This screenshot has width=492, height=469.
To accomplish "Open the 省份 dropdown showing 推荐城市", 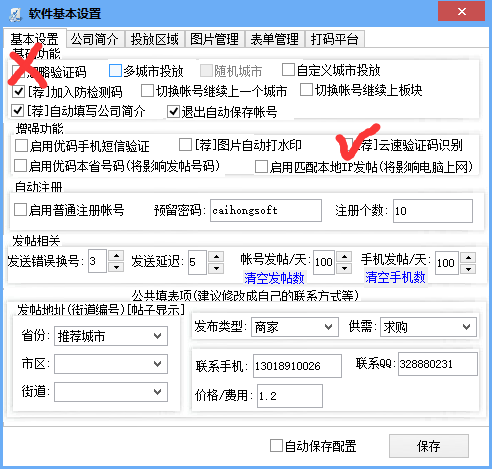I will (x=111, y=336).
